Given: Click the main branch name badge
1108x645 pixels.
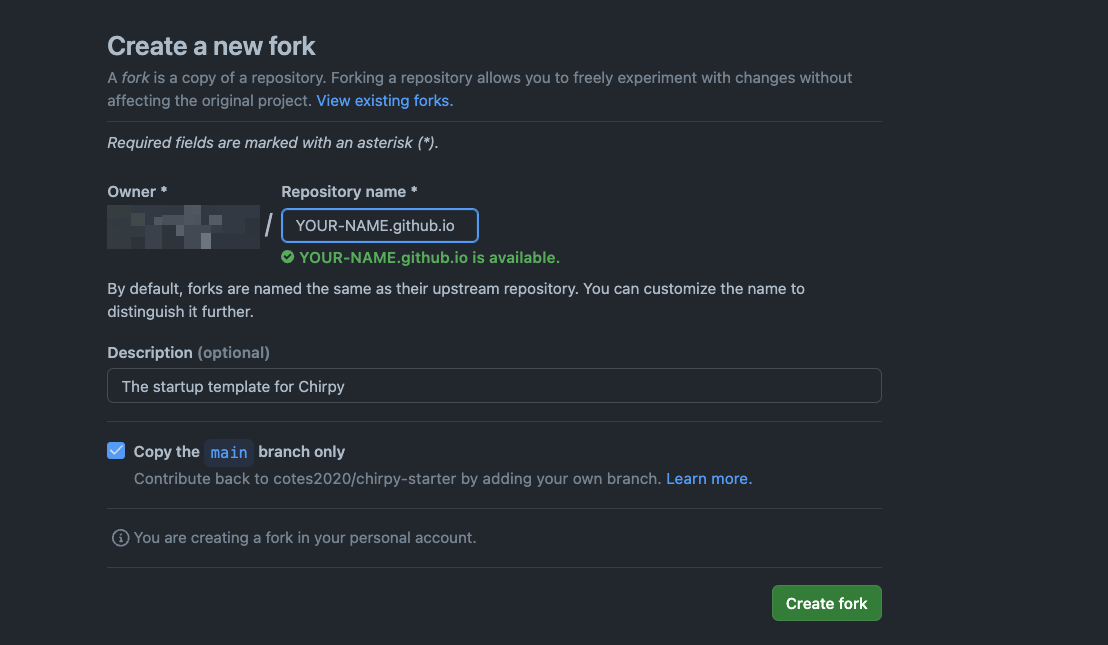Looking at the screenshot, I should click(x=229, y=452).
